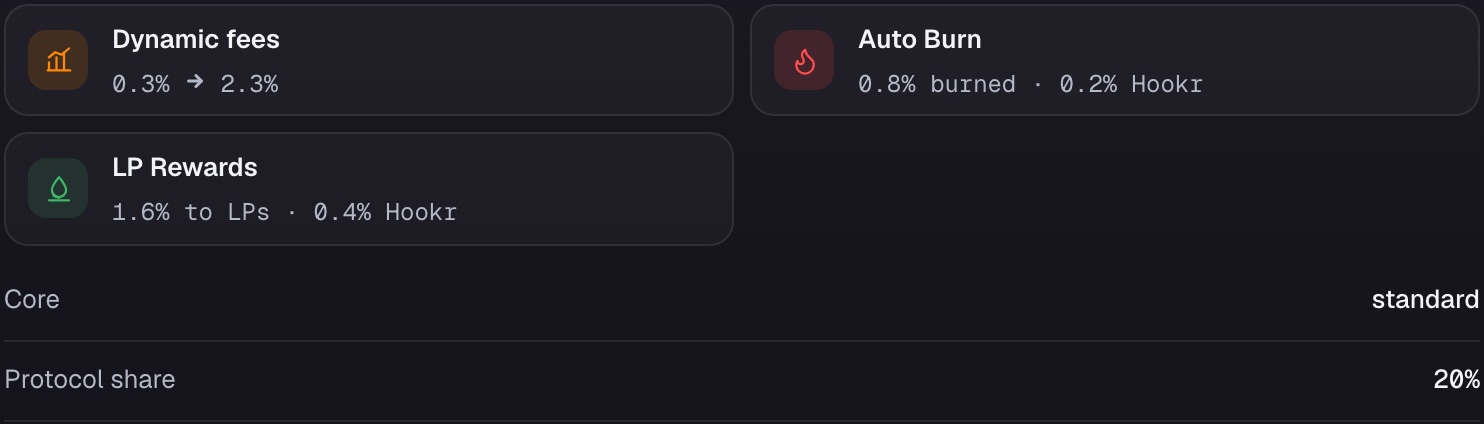Click the 0.8% burned · 0.2% Hookr text
The height and width of the screenshot is (424, 1484).
(x=1030, y=84)
